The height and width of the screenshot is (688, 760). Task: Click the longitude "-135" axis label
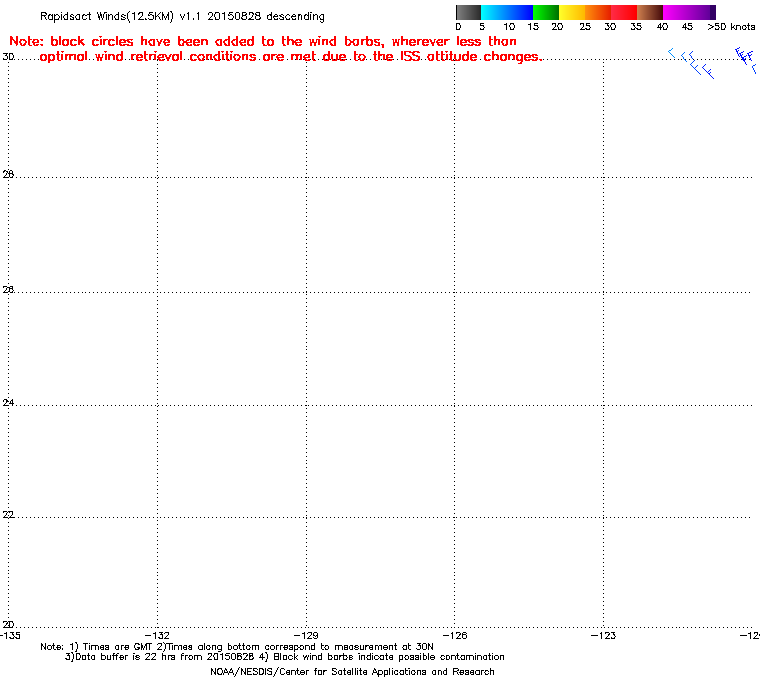click(x=10, y=635)
